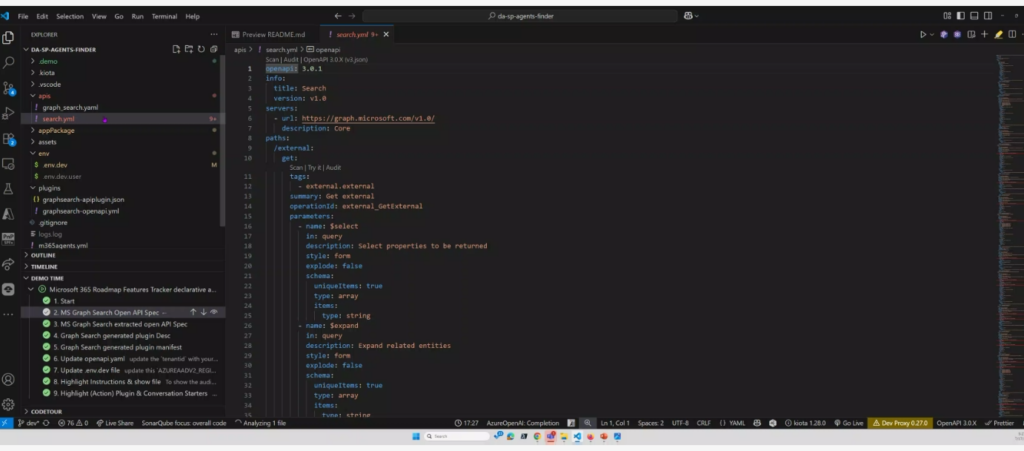Open graph_search.yaml file
1024x451 pixels.
(71, 108)
